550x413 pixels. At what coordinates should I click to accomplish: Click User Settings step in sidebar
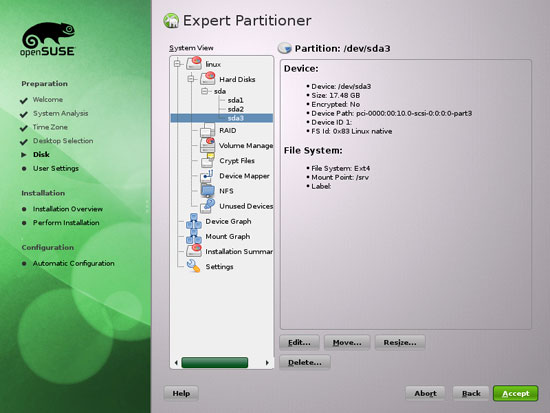click(x=56, y=168)
